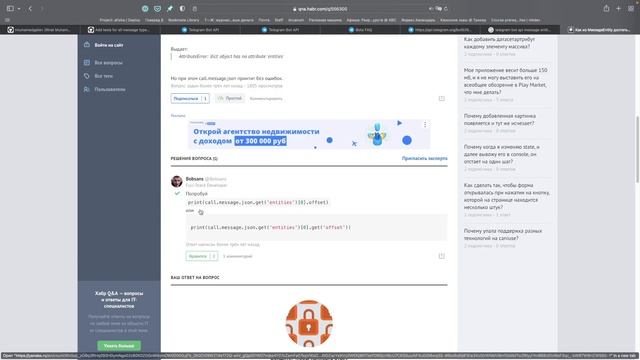Image resolution: width=640 pixels, height=360 pixels.
Task: Click the pin extension icon in toolbar
Action: click(x=170, y=8)
